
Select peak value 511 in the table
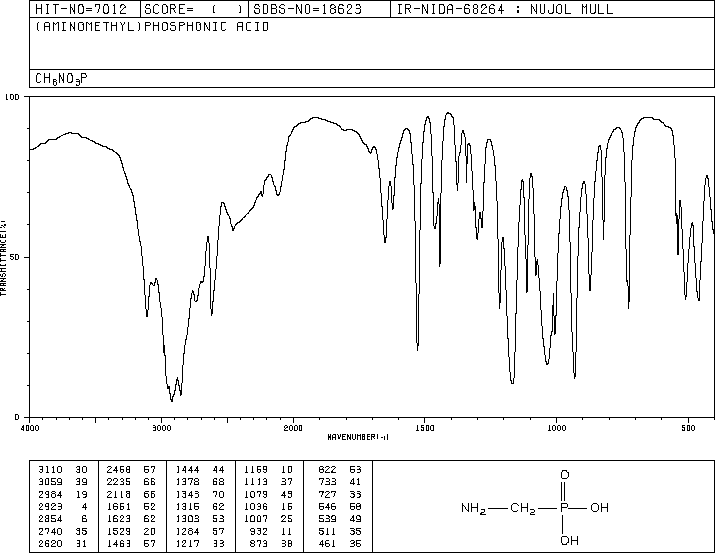(327, 531)
